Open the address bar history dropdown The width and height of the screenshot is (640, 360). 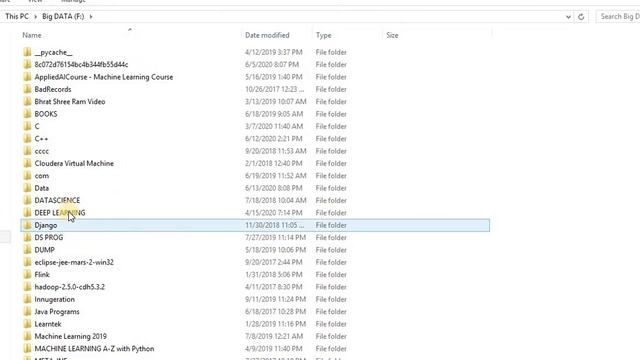568,17
